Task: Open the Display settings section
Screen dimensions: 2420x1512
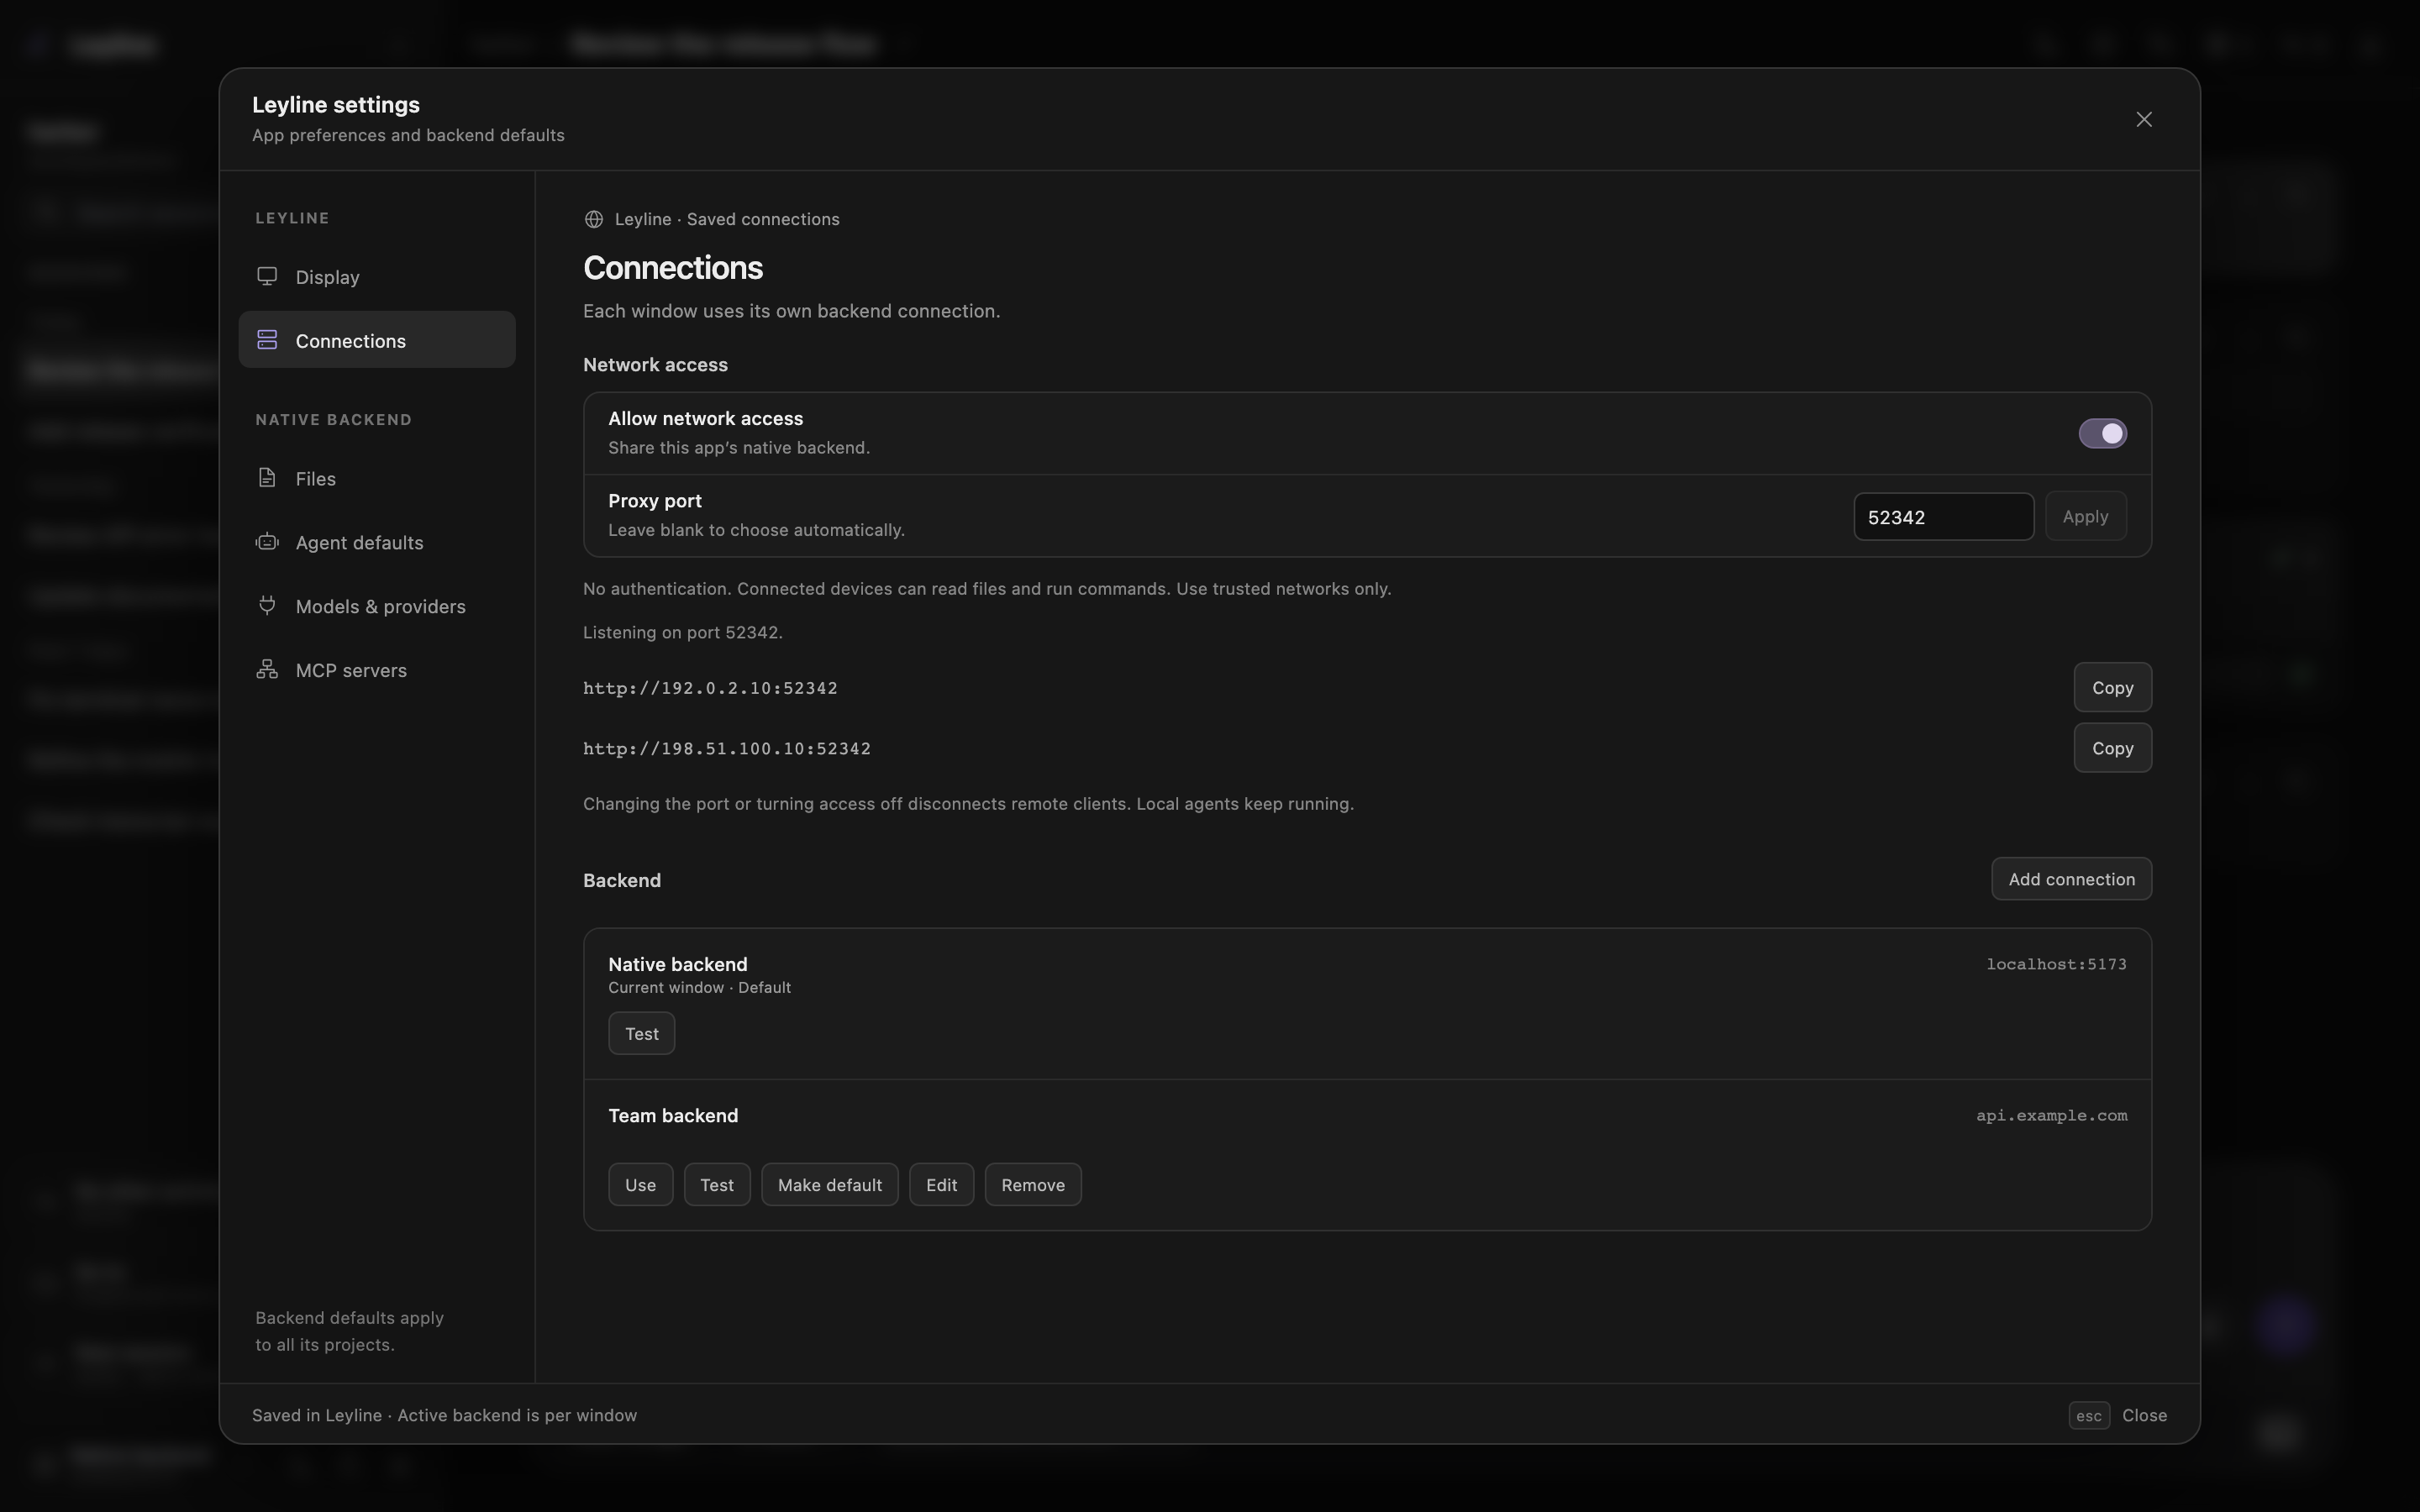Action: tap(377, 277)
